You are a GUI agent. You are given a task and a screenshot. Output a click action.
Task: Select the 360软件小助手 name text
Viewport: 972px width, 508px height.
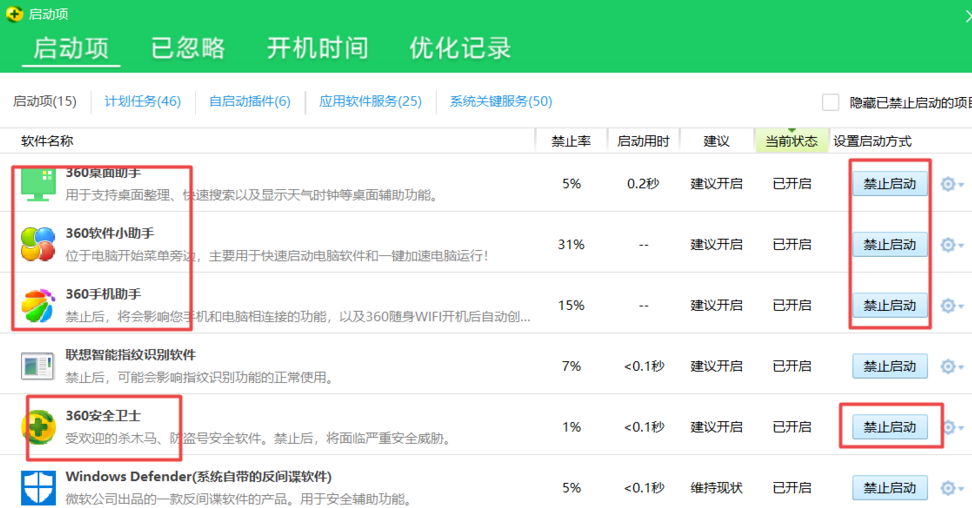point(110,233)
